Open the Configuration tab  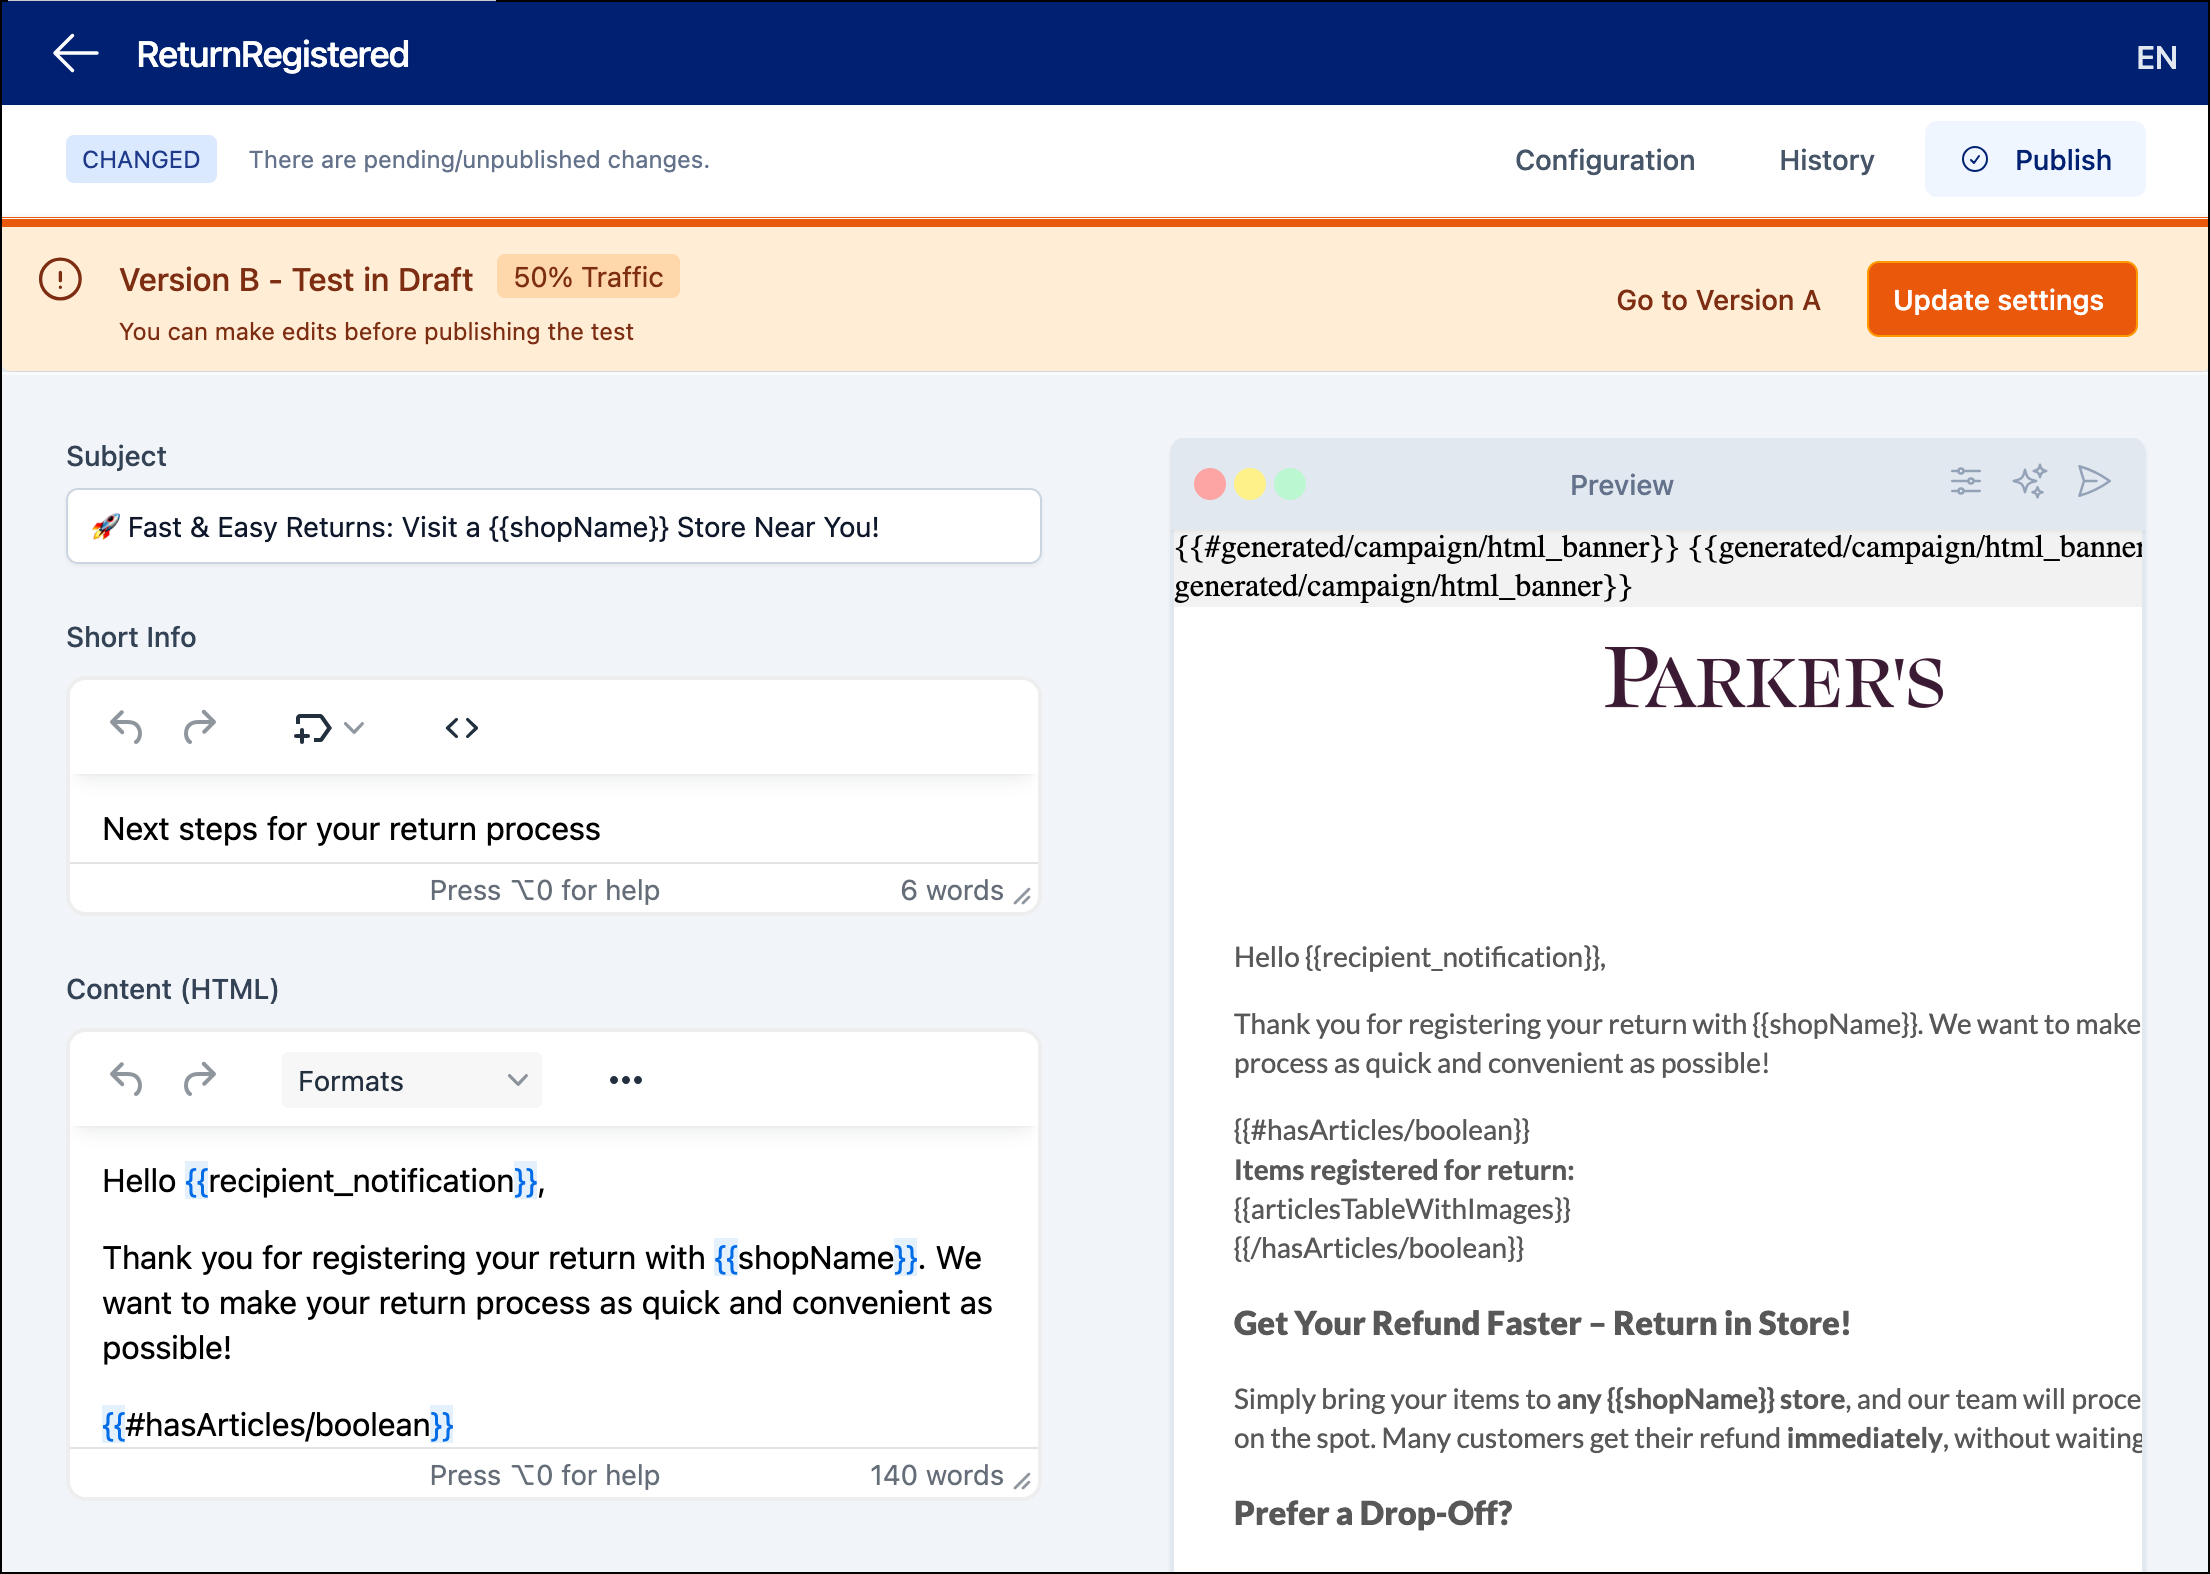click(1605, 159)
